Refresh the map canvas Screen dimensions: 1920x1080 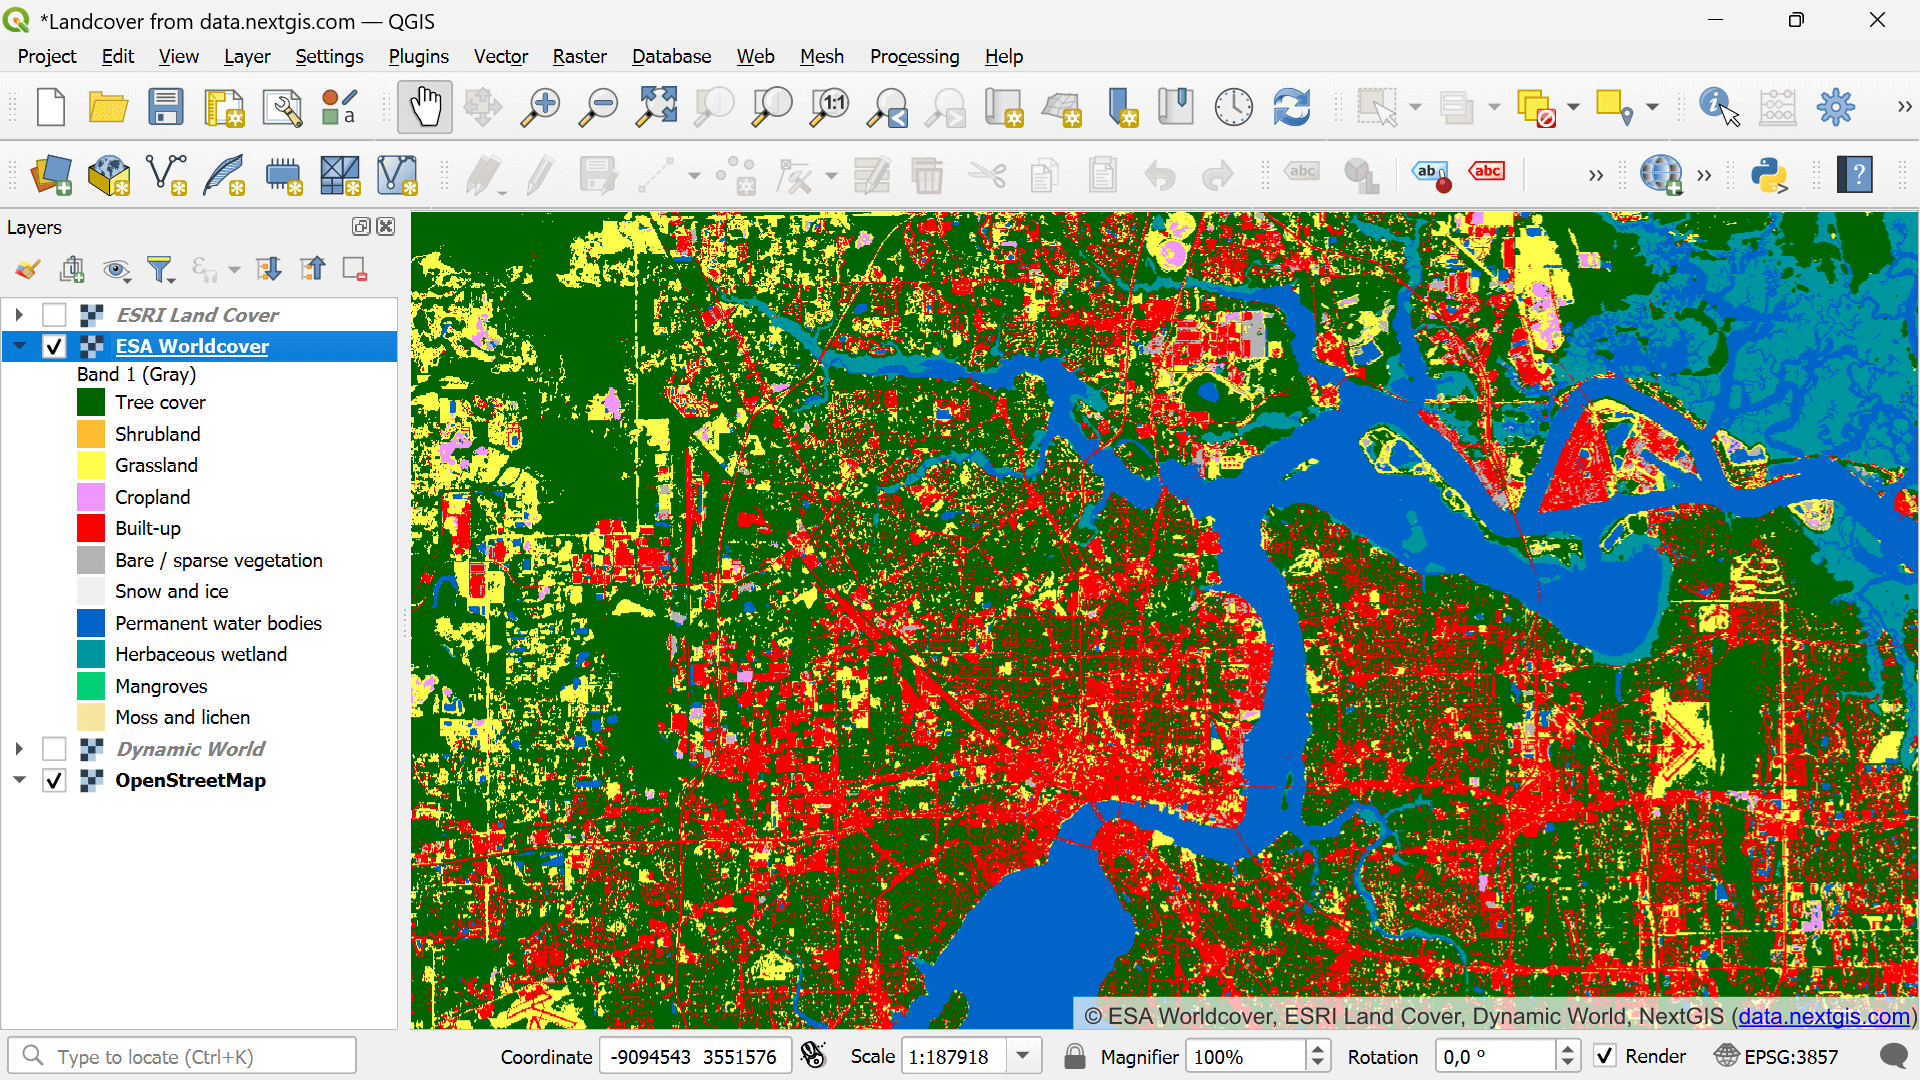tap(1292, 107)
